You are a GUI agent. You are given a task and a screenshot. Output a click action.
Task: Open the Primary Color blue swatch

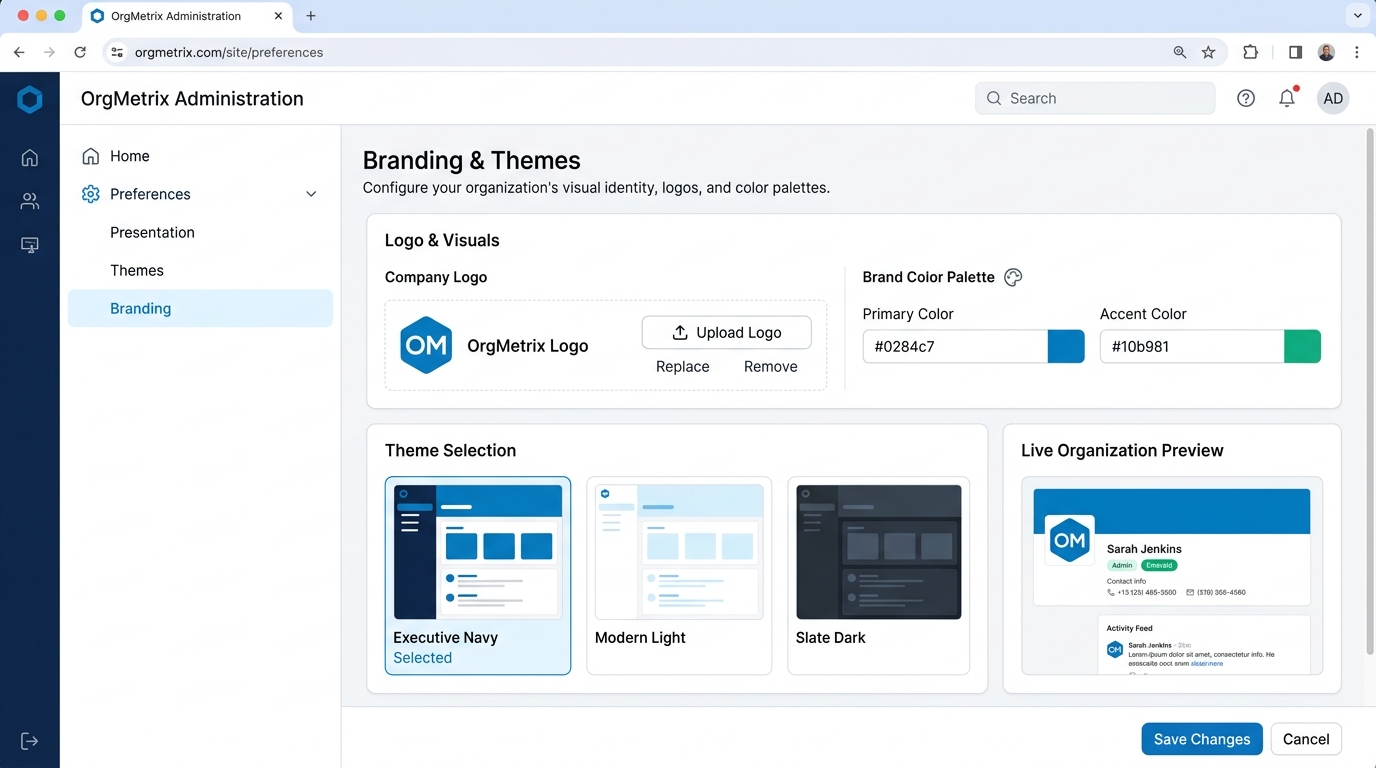[1066, 346]
